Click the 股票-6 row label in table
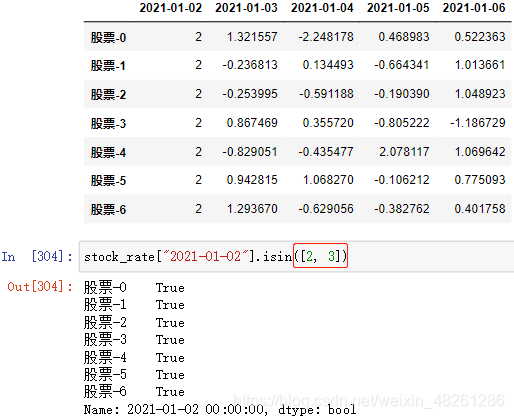Screen dimensions: 514x419 [108, 209]
